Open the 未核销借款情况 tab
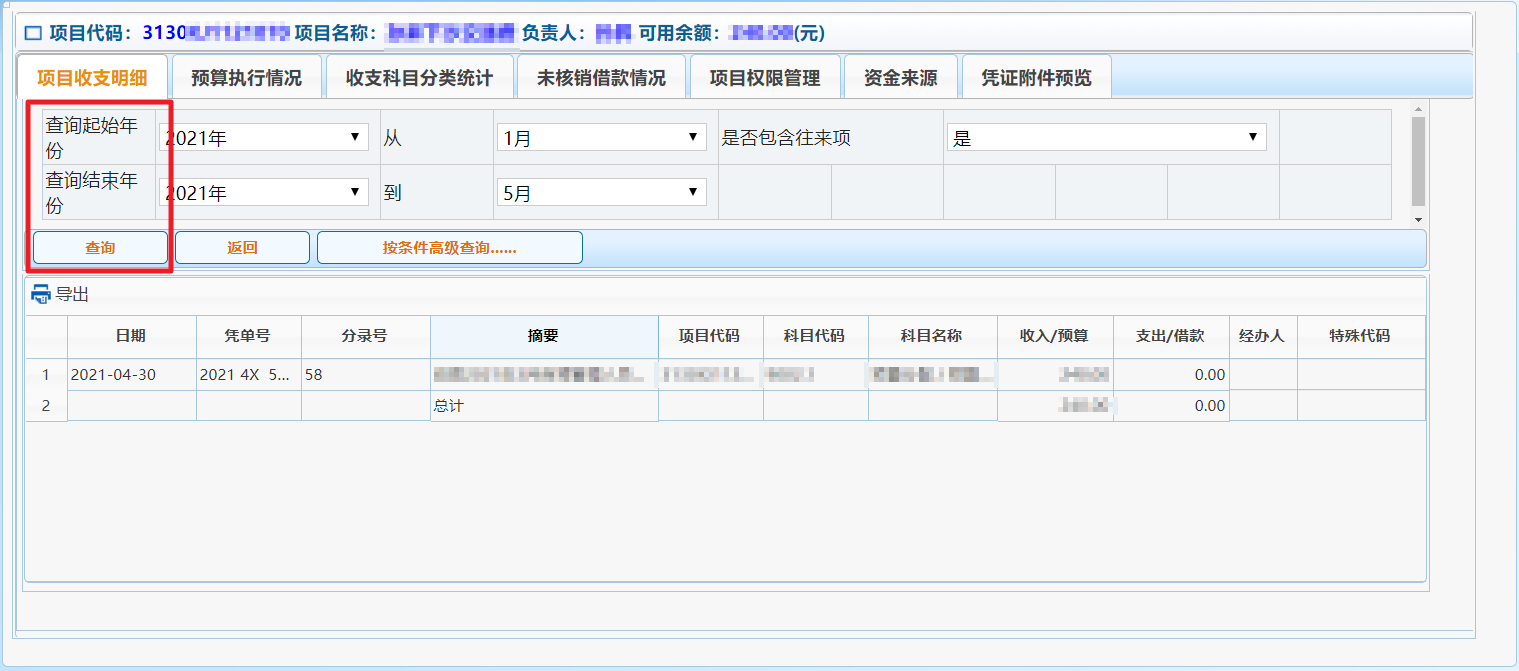Viewport: 1519px width, 671px height. pyautogui.click(x=601, y=78)
